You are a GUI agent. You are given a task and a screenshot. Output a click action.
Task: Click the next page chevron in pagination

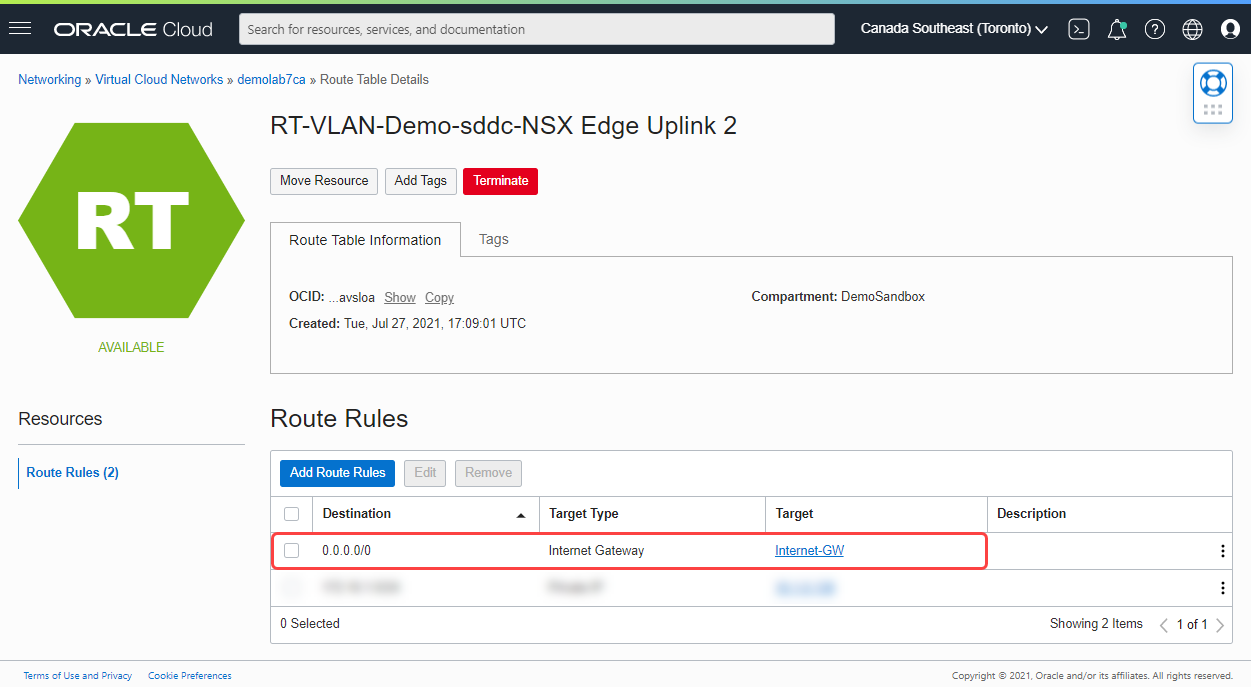pos(1220,624)
